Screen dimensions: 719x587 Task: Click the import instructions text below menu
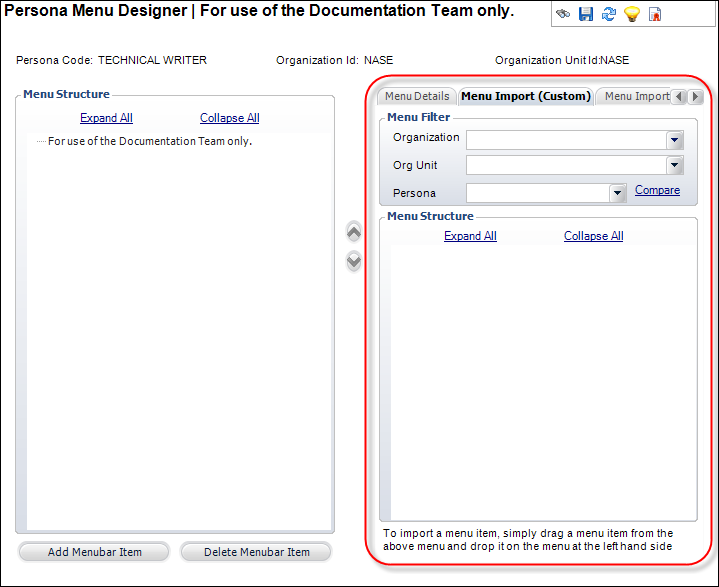528,540
